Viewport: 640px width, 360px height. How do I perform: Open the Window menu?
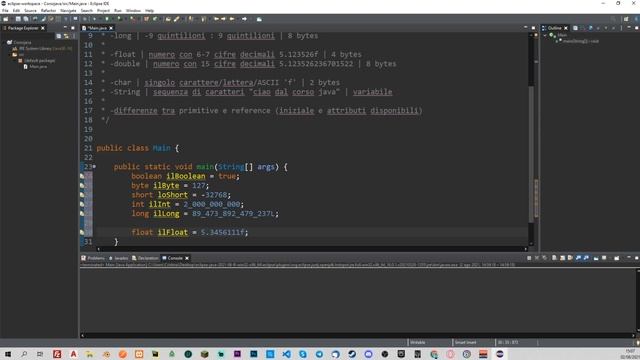tap(133, 11)
